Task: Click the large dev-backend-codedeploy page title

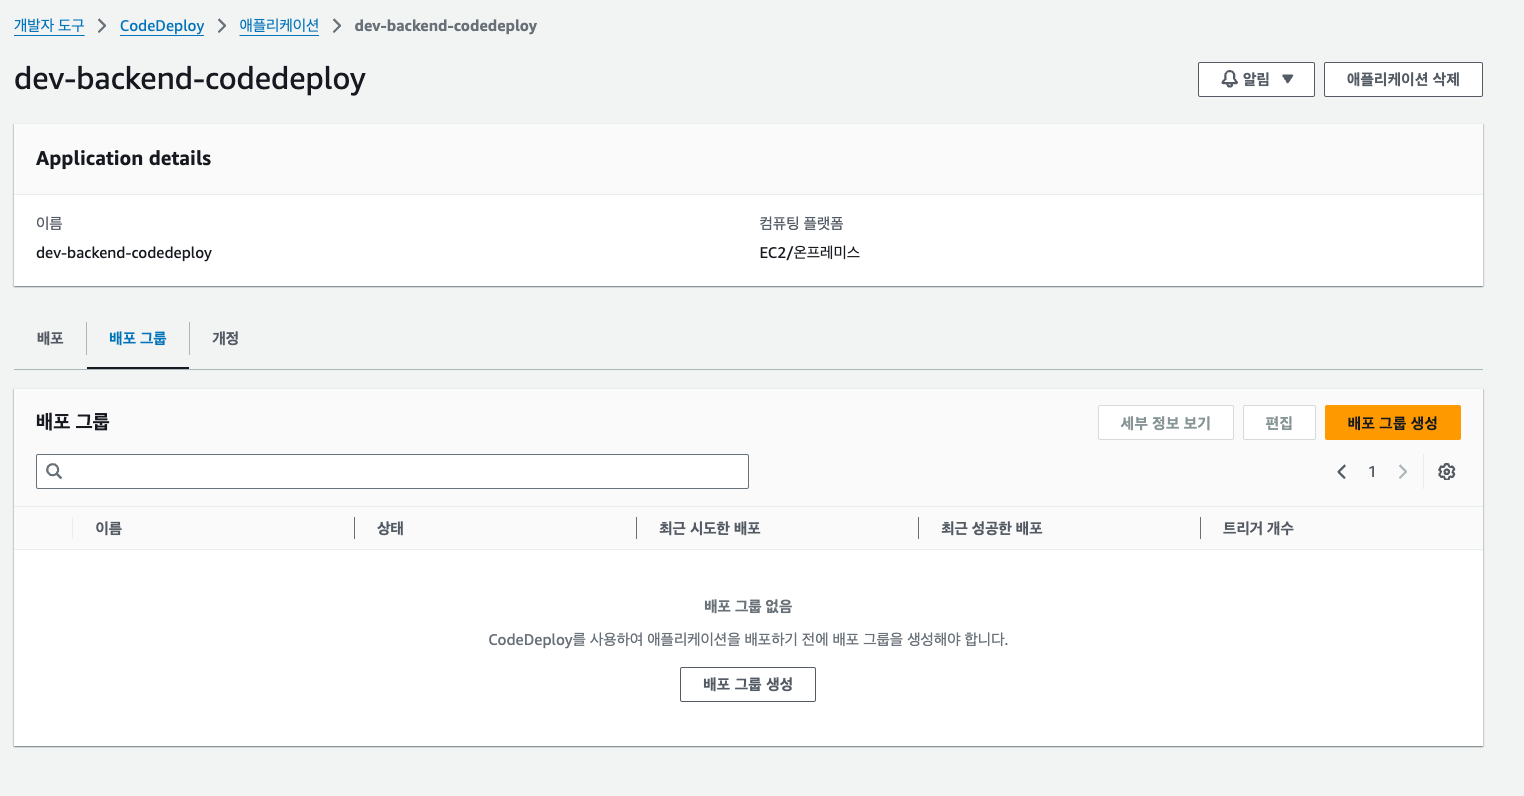Action: [x=190, y=78]
